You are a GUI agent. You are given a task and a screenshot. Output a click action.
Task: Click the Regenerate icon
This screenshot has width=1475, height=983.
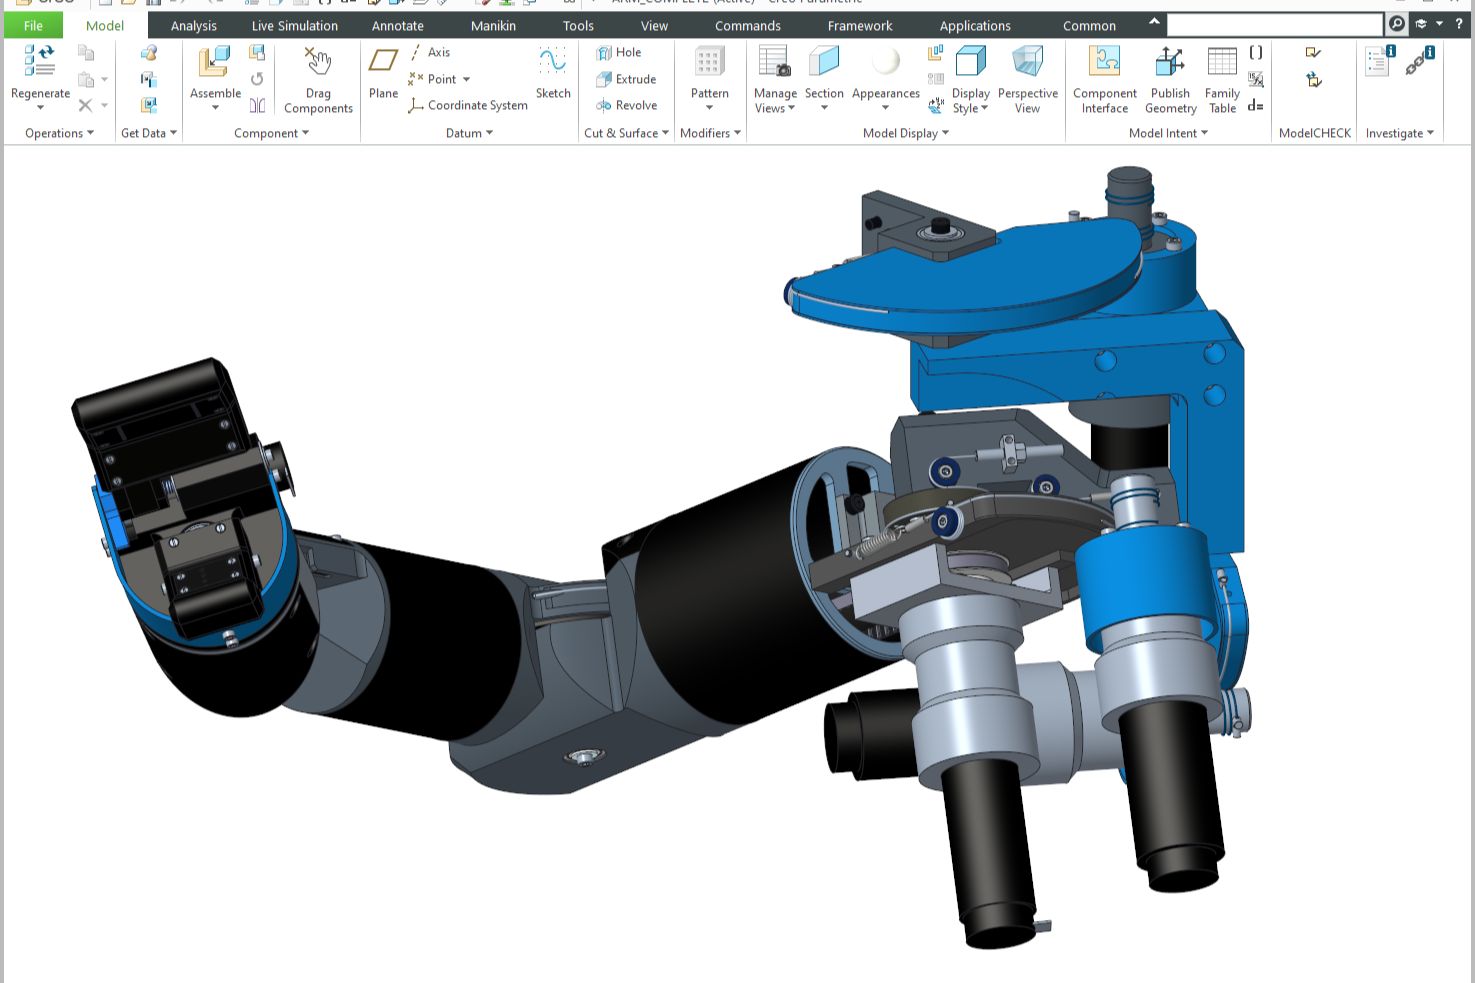pyautogui.click(x=40, y=63)
